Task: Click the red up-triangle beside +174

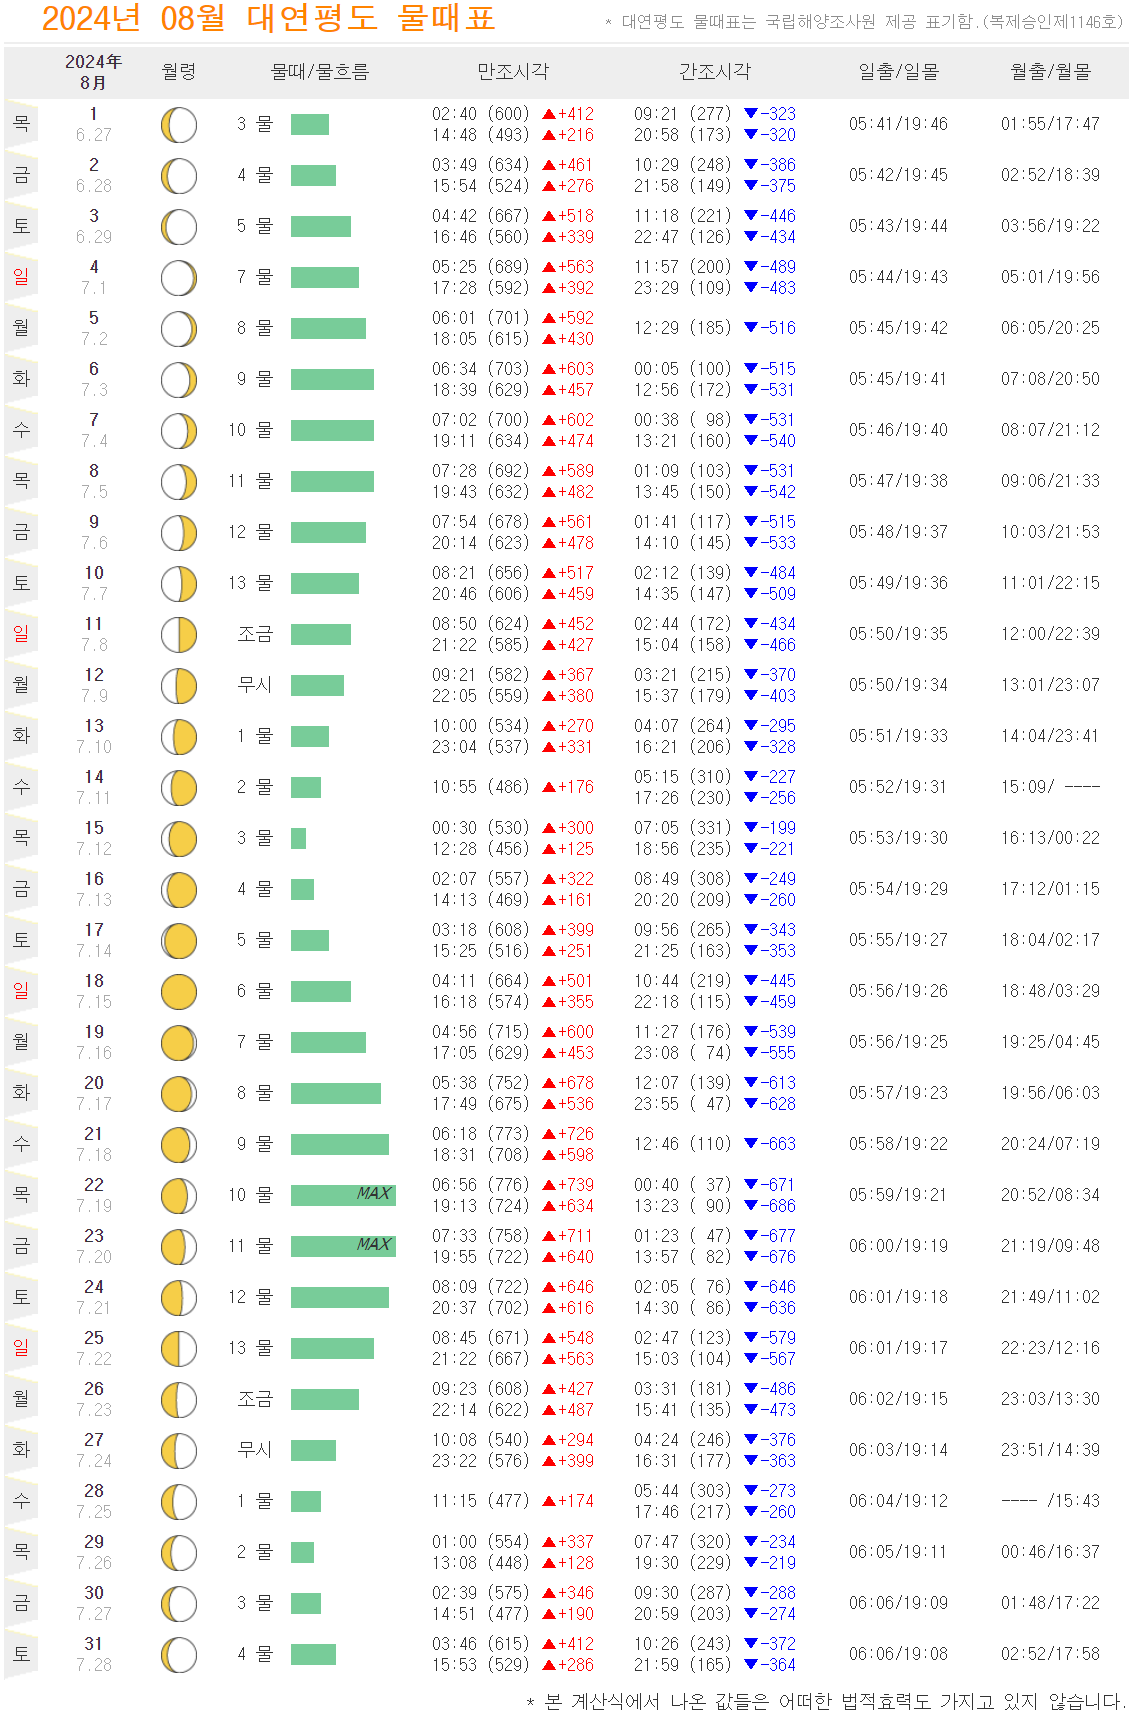Action: [549, 1502]
